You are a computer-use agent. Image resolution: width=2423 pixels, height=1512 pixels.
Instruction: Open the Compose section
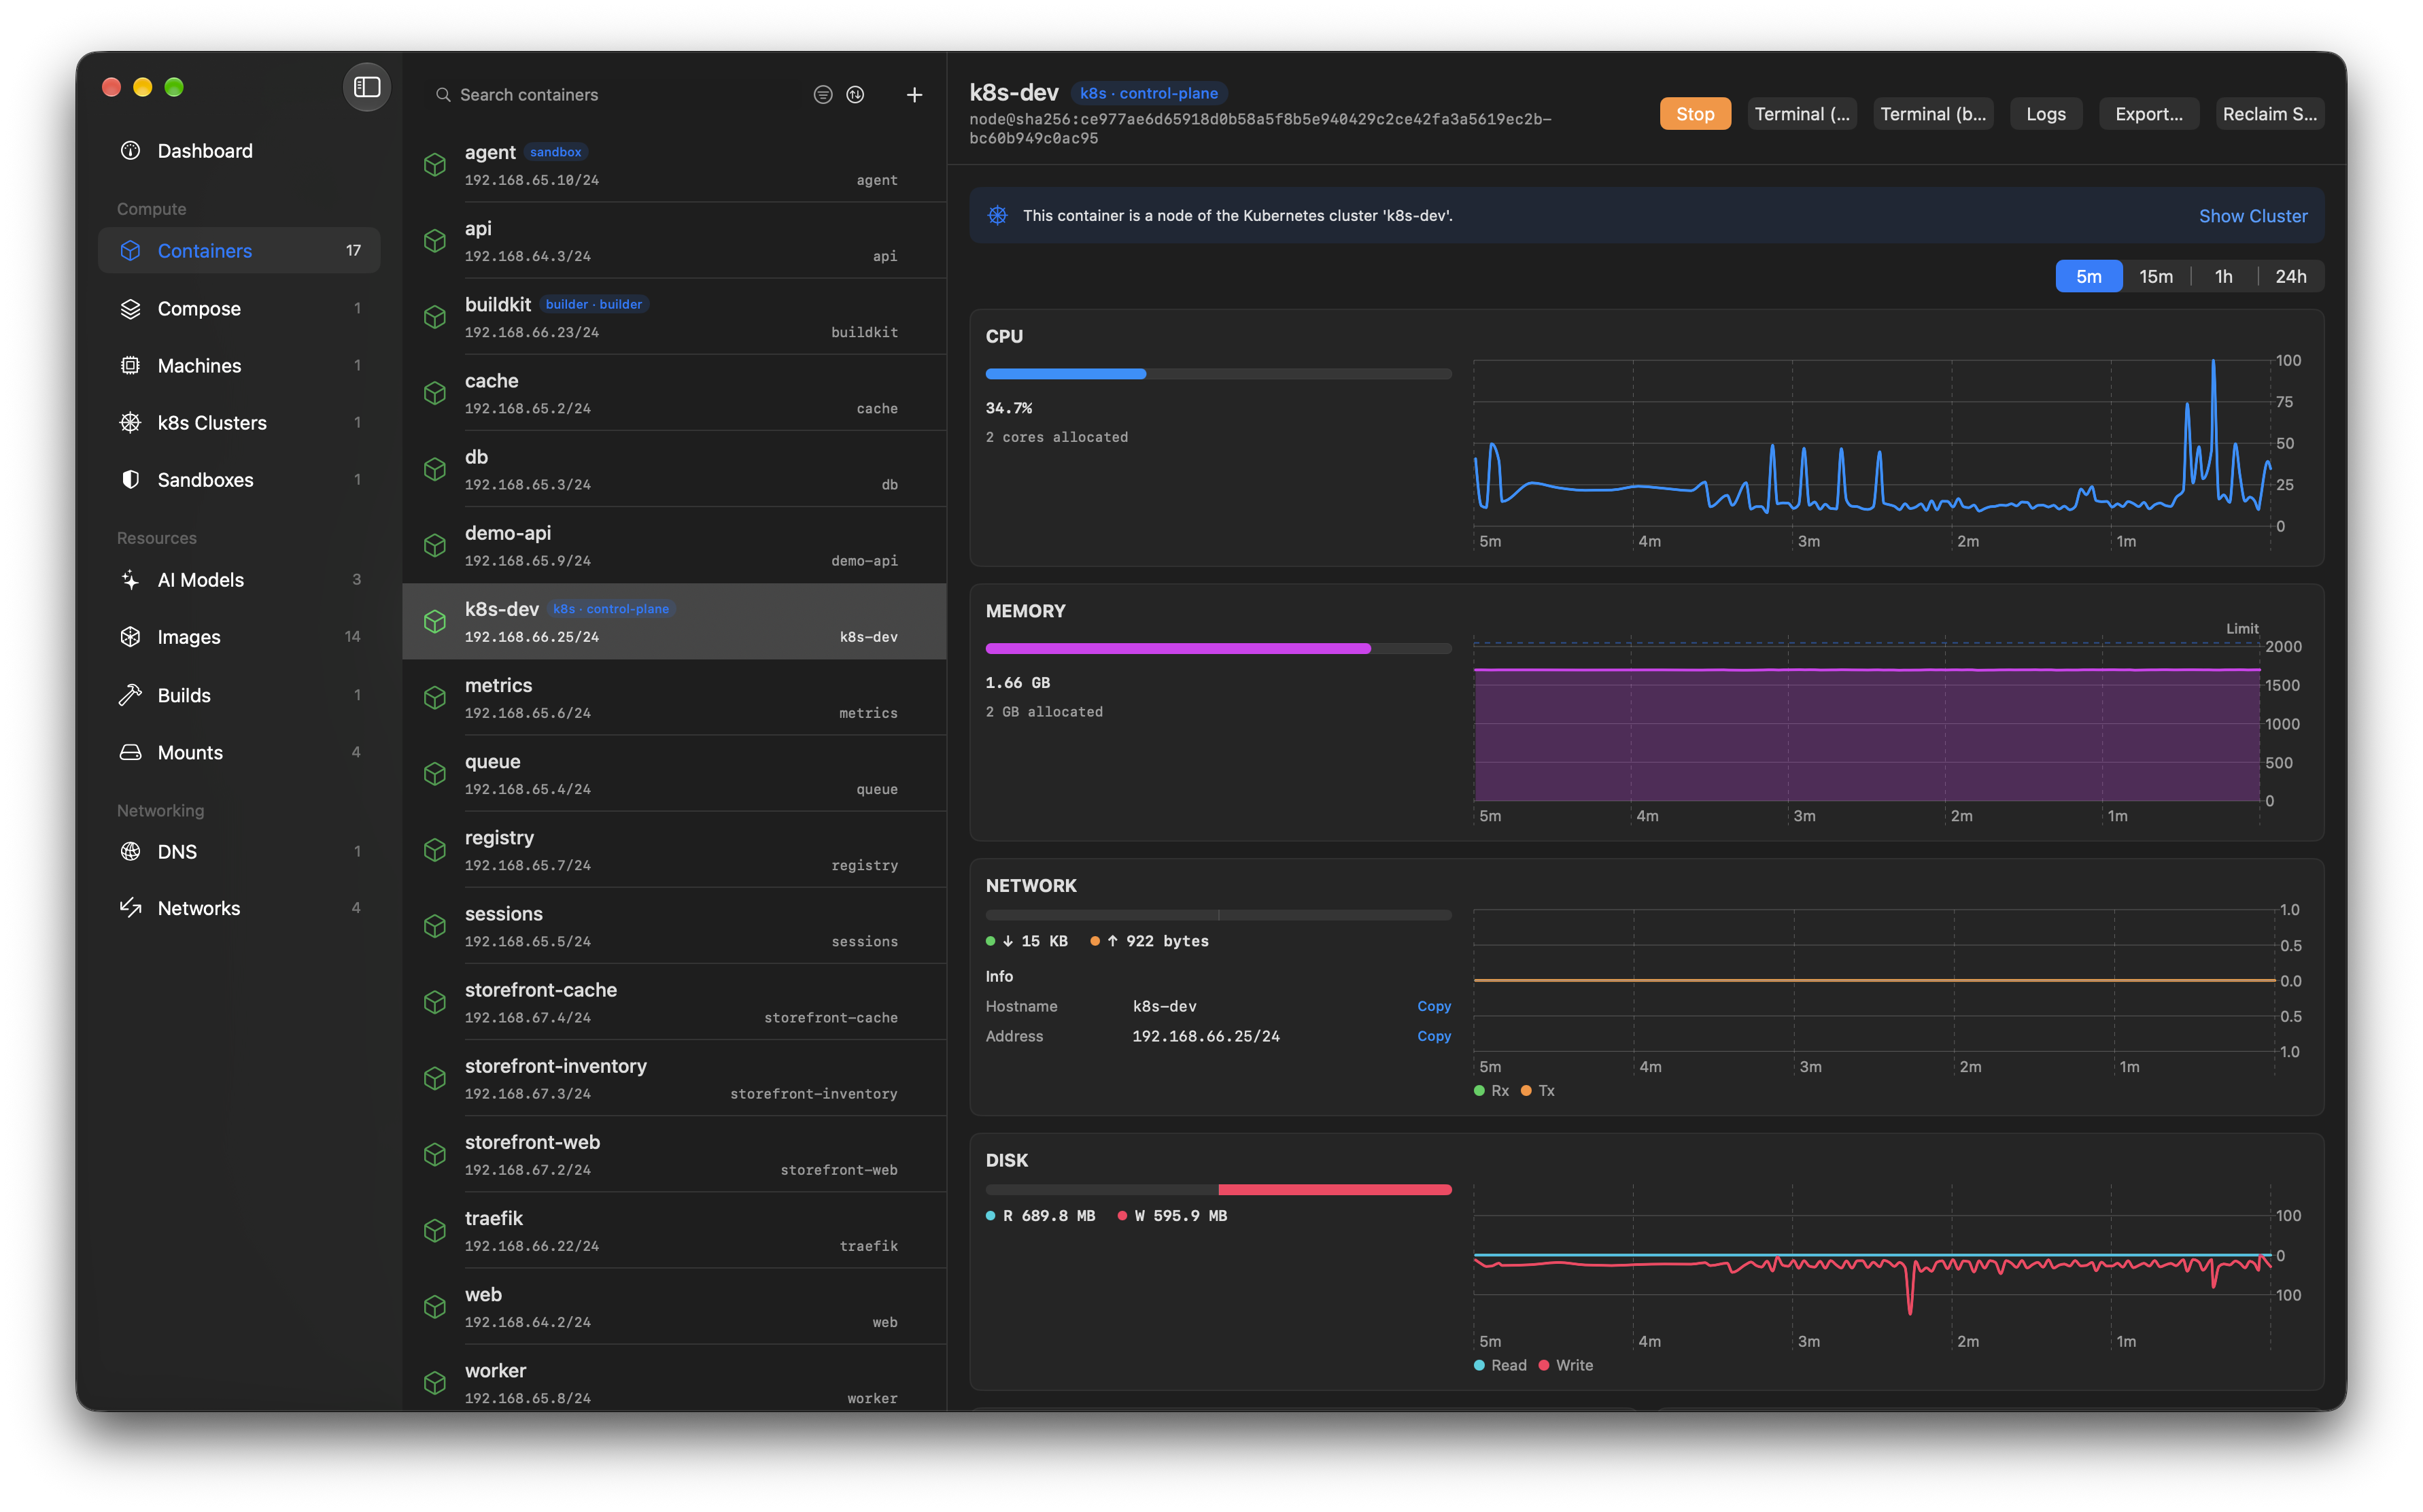239,309
